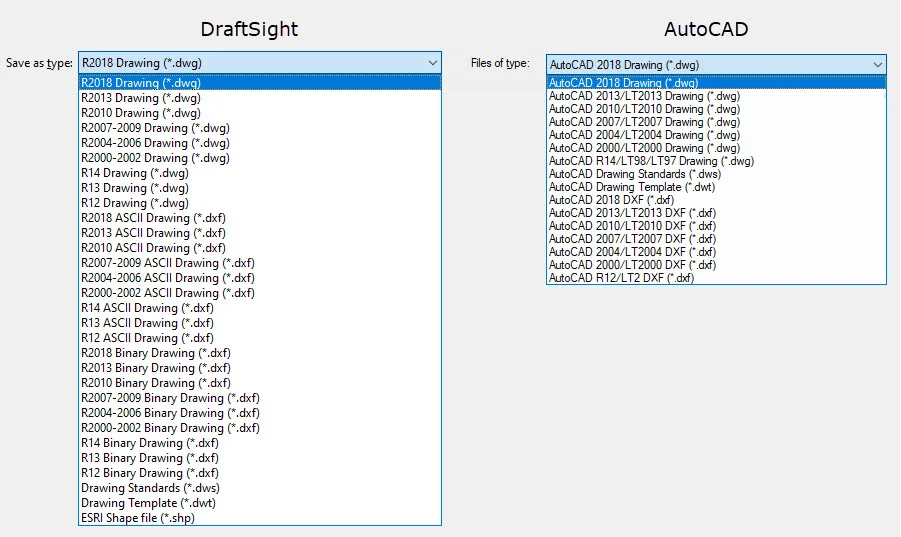
Task: Select AutoCAD Drawing Template (*.dwt)
Action: tap(632, 187)
